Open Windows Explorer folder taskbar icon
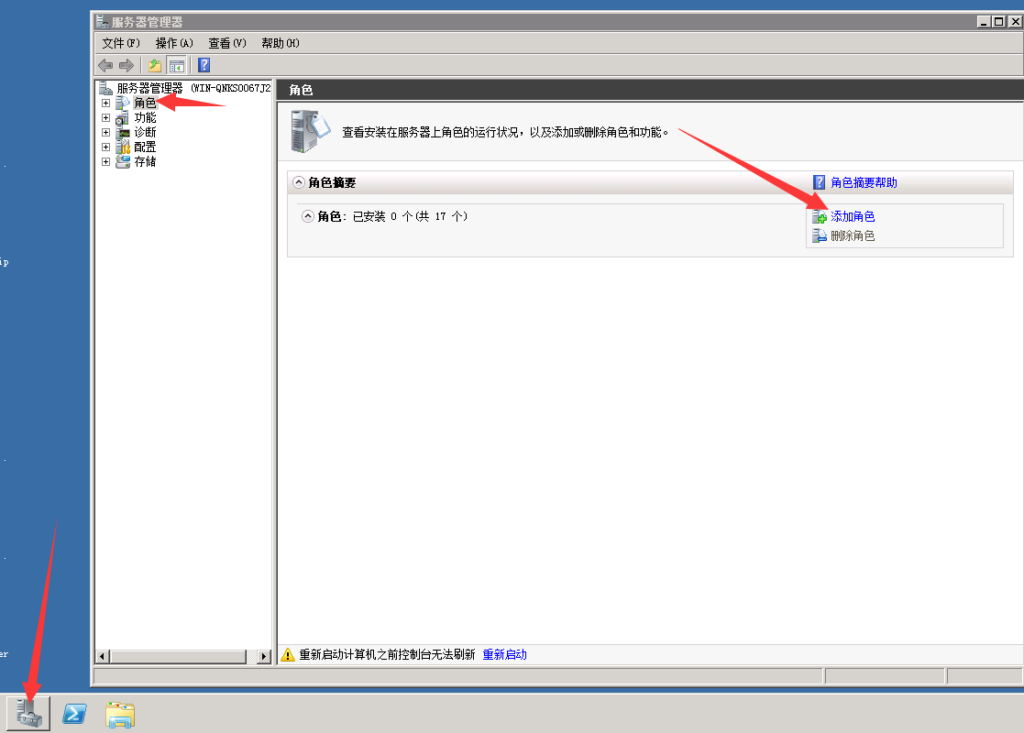This screenshot has height=733, width=1024. click(x=120, y=713)
